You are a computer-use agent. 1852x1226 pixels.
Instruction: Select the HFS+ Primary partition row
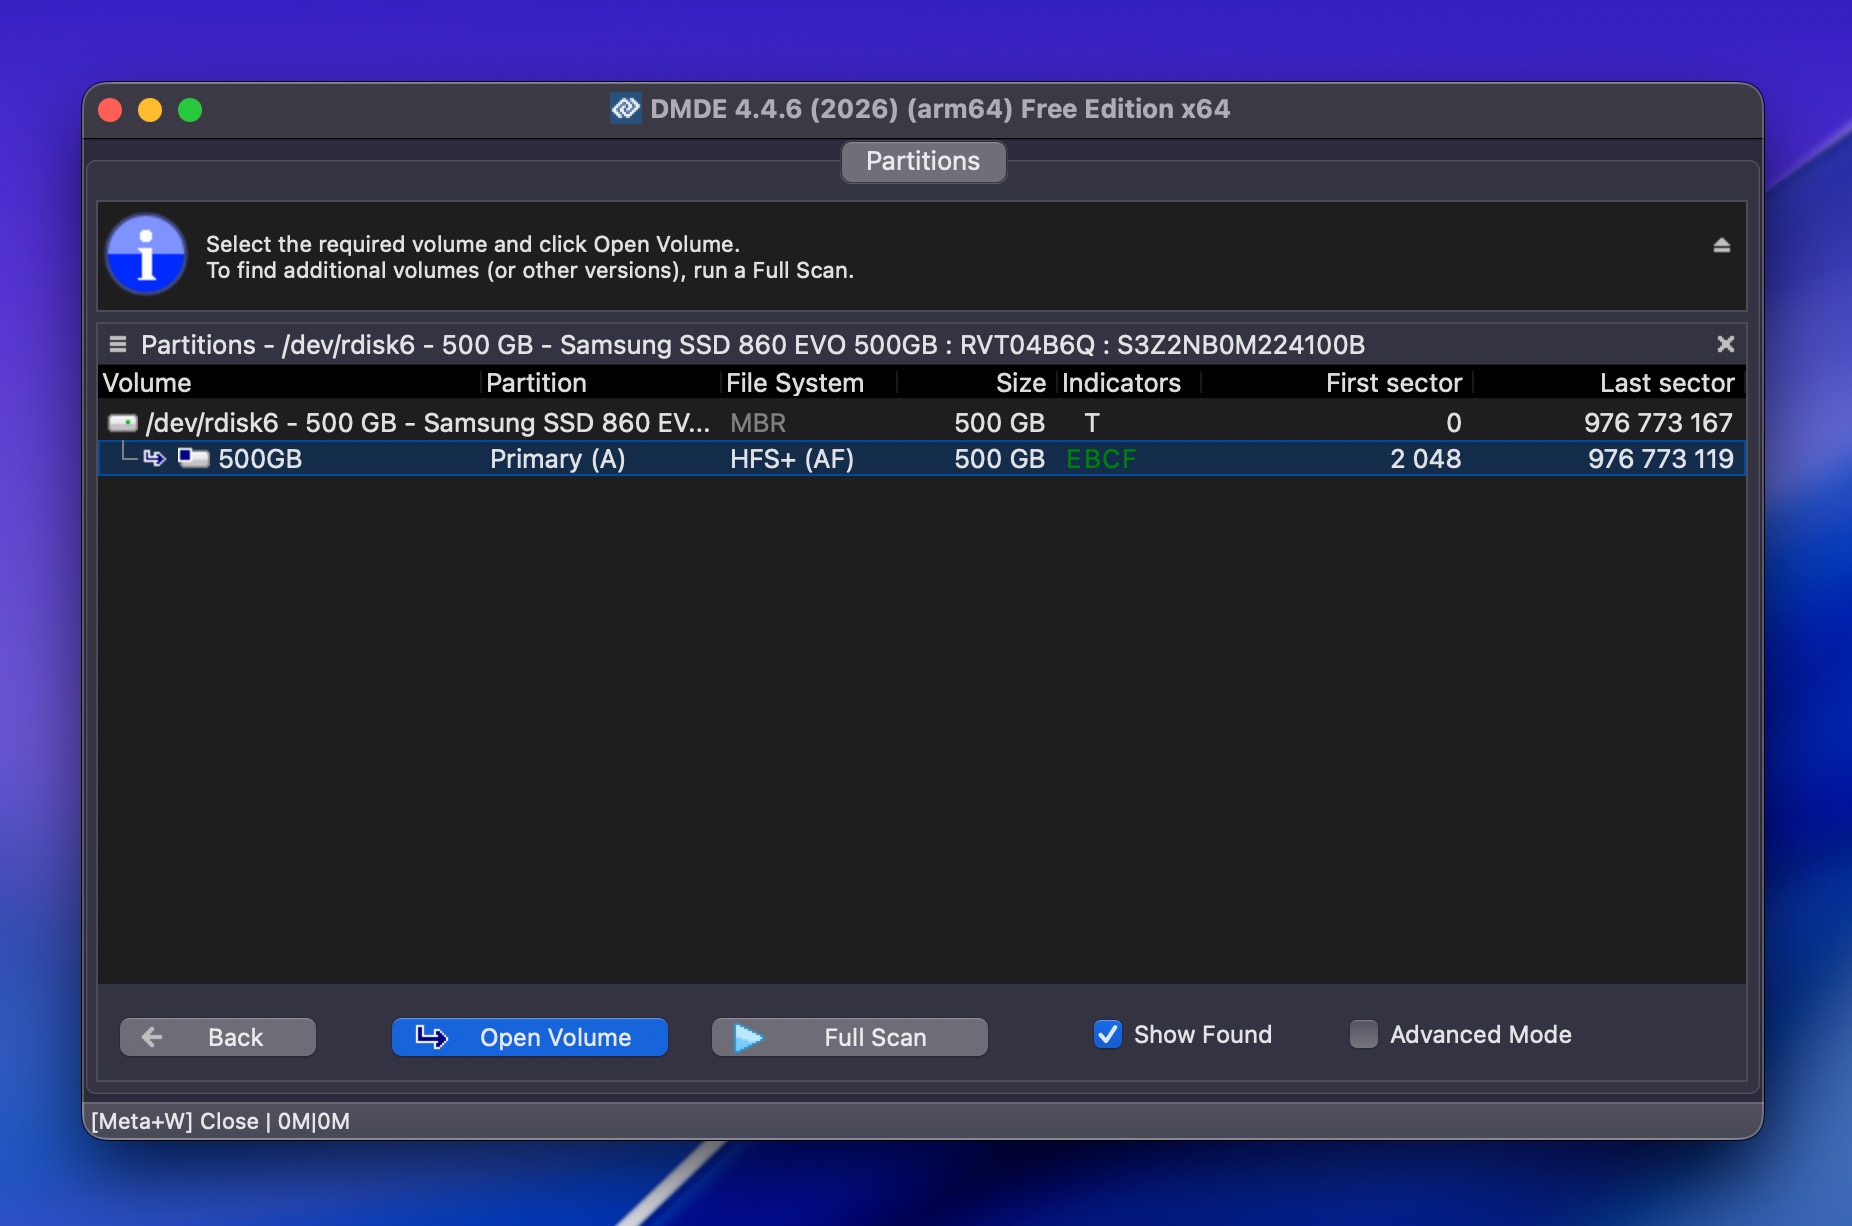[700, 458]
